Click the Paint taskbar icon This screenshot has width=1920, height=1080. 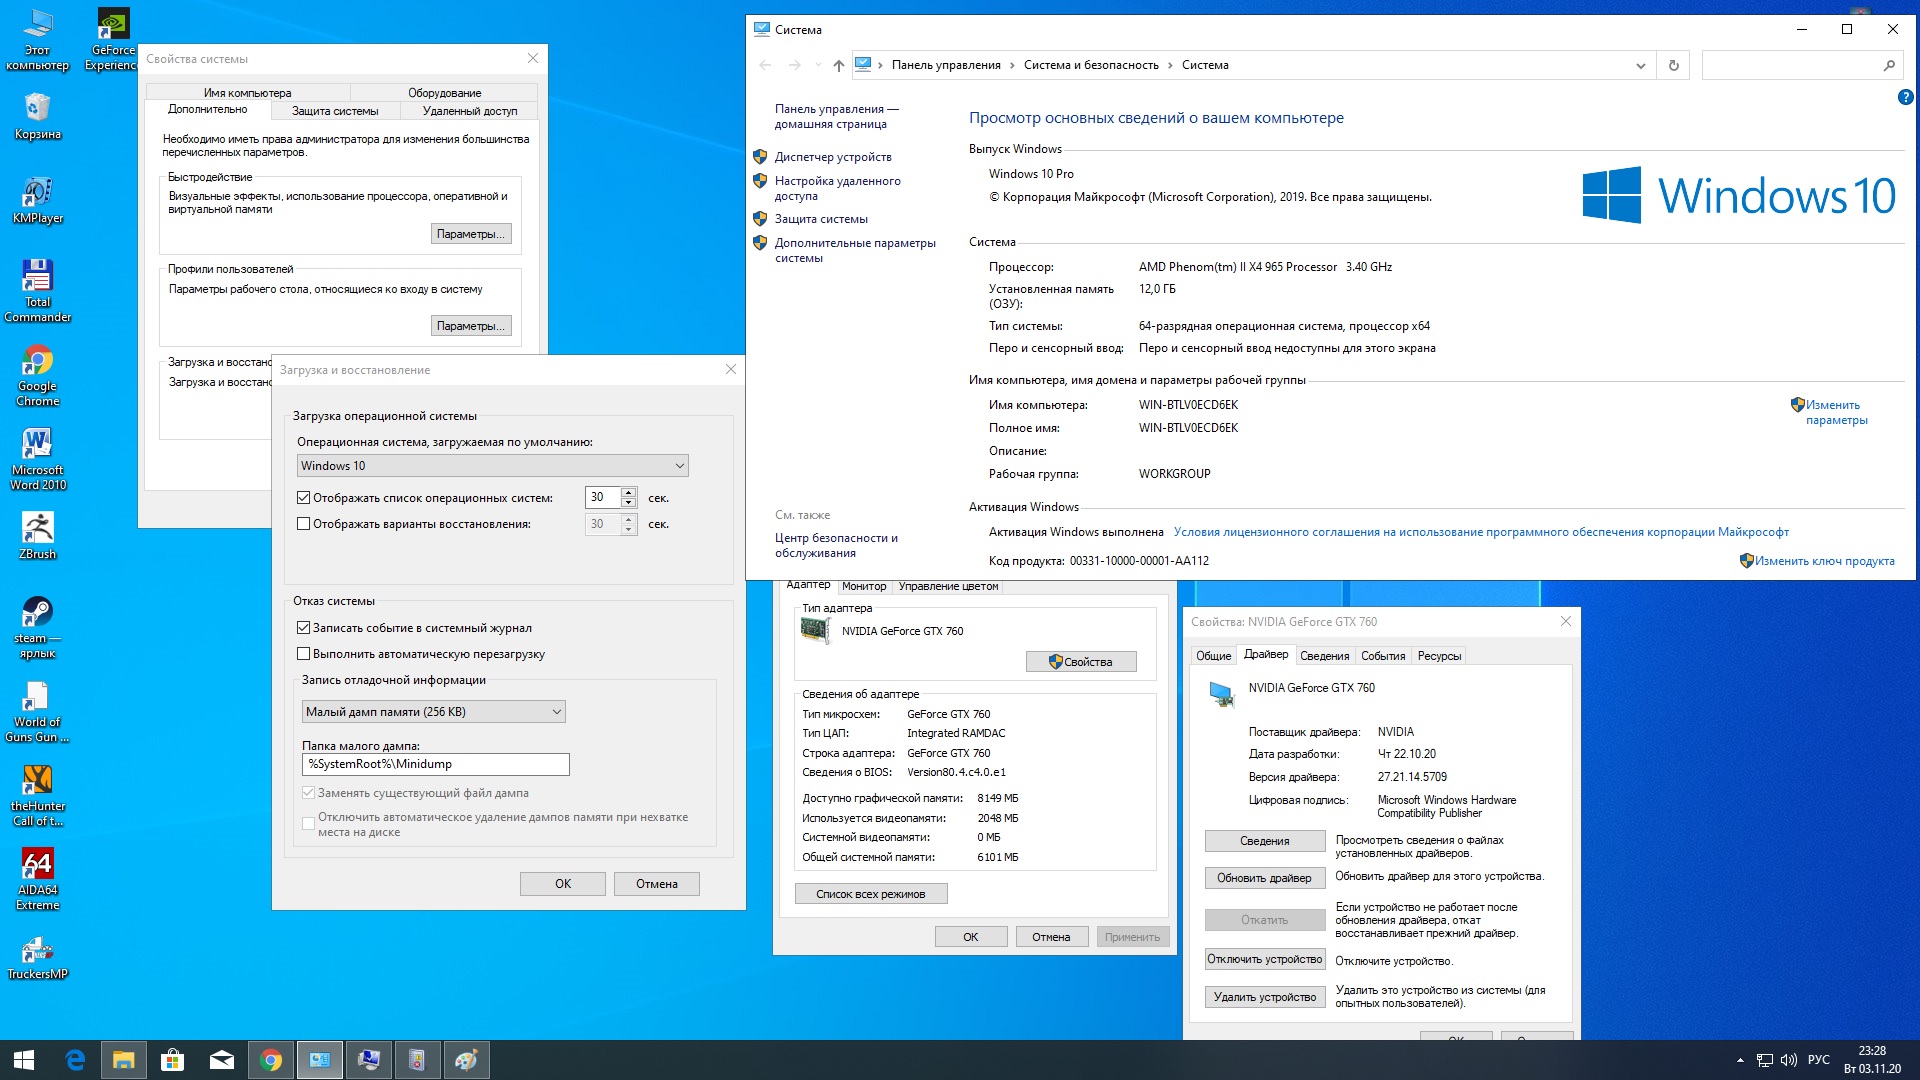coord(466,1060)
